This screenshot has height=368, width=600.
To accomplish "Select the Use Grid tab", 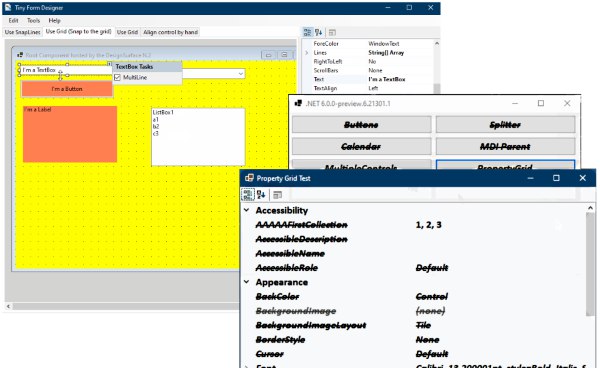I will 127,32.
